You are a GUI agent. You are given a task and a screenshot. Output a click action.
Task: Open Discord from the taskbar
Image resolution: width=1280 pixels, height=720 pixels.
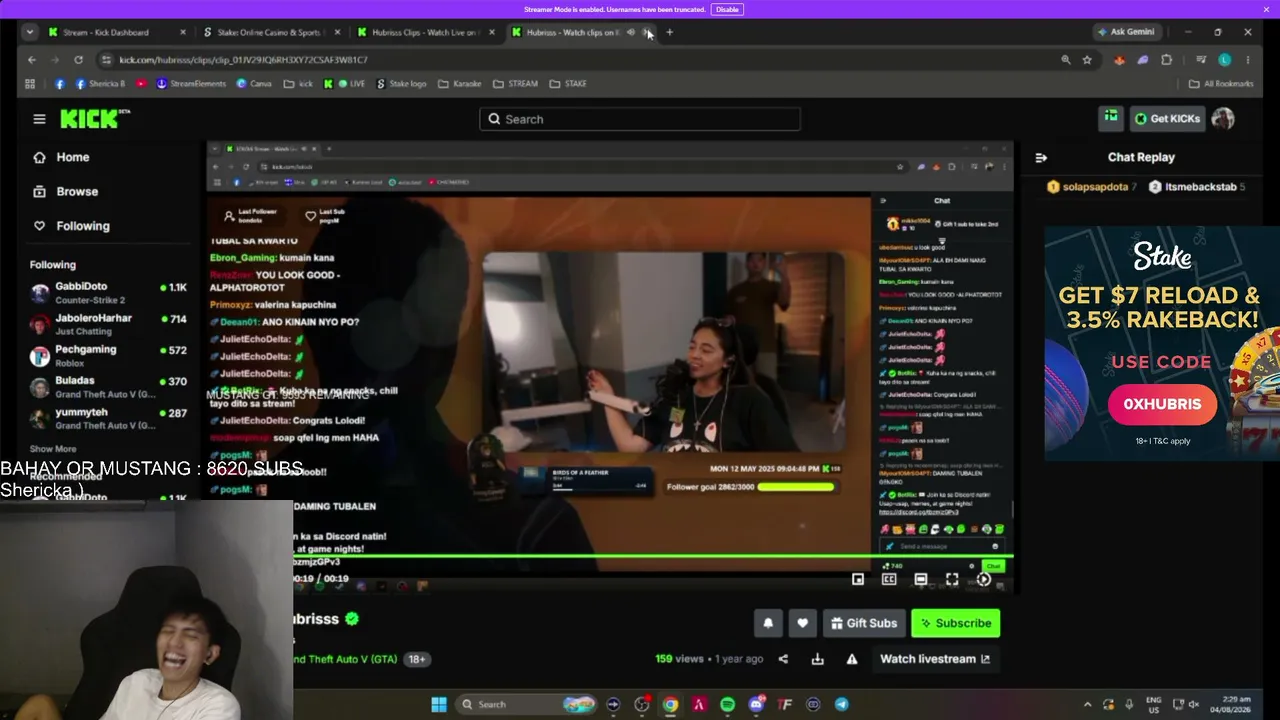pyautogui.click(x=756, y=704)
